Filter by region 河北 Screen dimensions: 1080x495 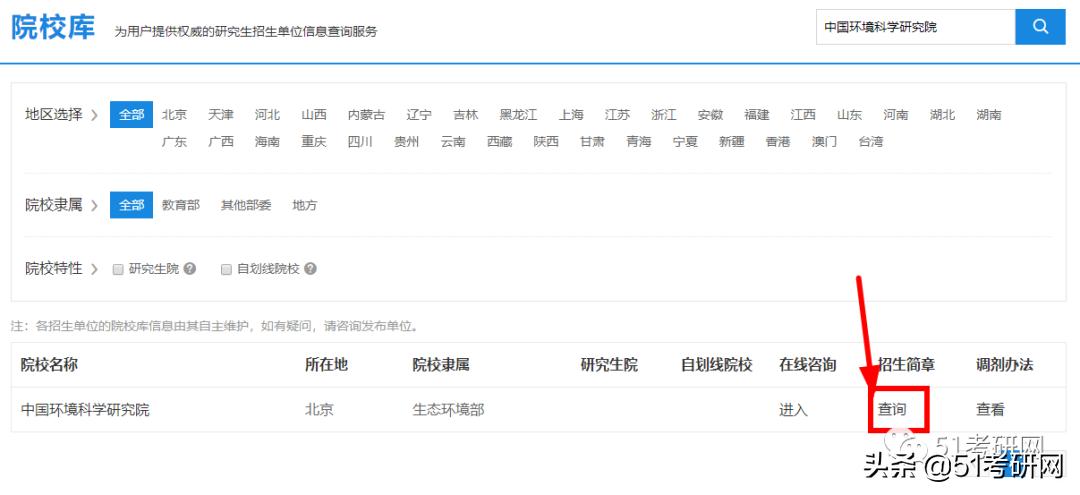tap(267, 114)
